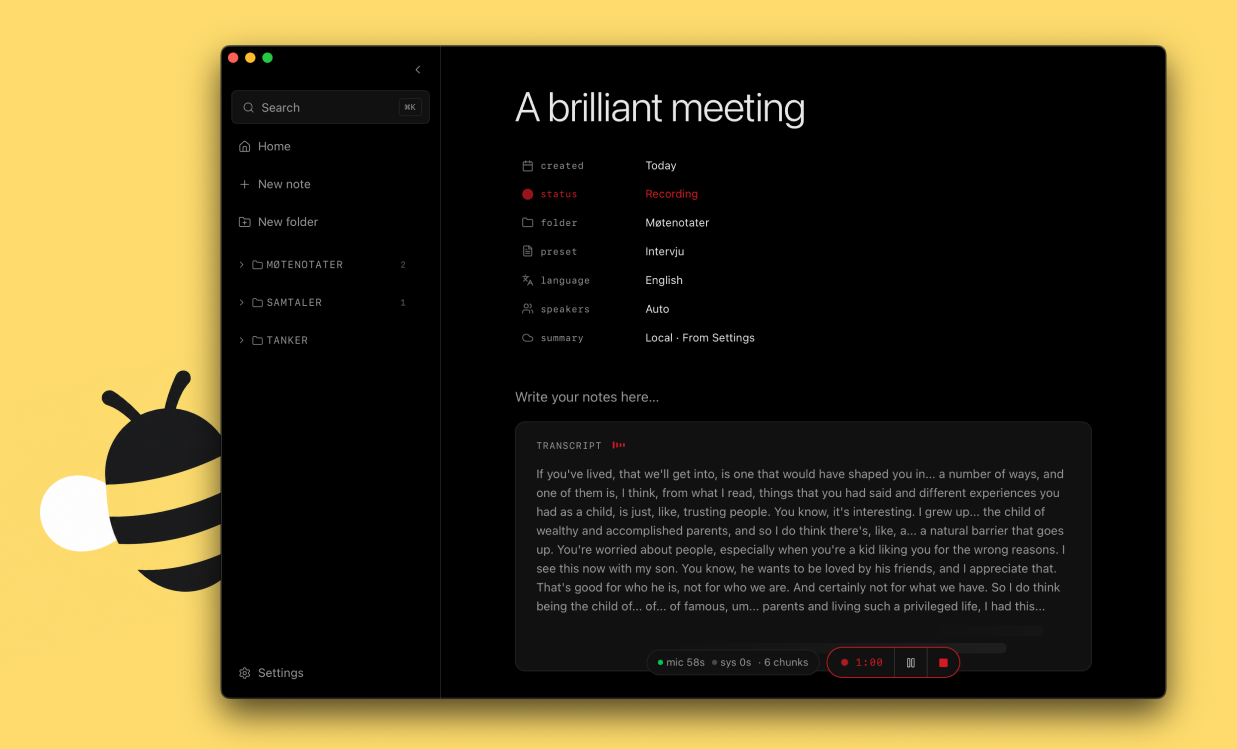Click the Recording status value
1237x749 pixels.
pos(672,194)
